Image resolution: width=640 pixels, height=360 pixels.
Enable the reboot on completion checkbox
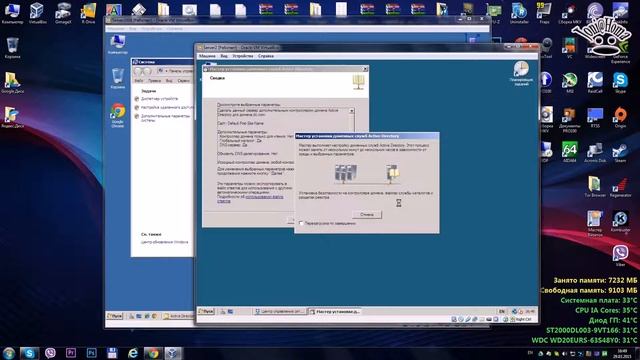click(301, 223)
